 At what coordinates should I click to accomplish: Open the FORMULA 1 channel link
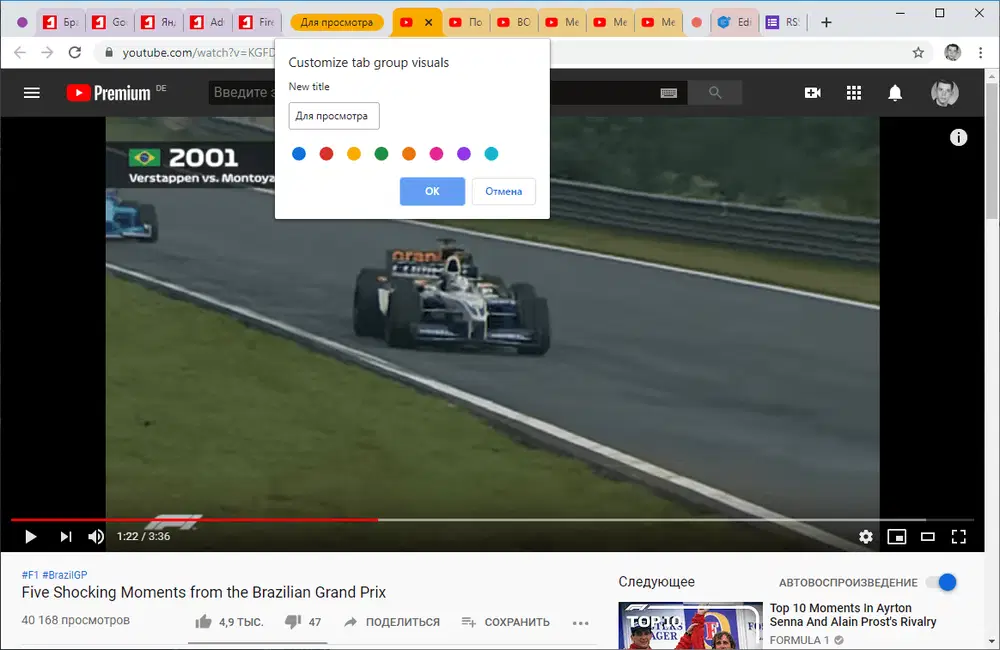click(799, 640)
